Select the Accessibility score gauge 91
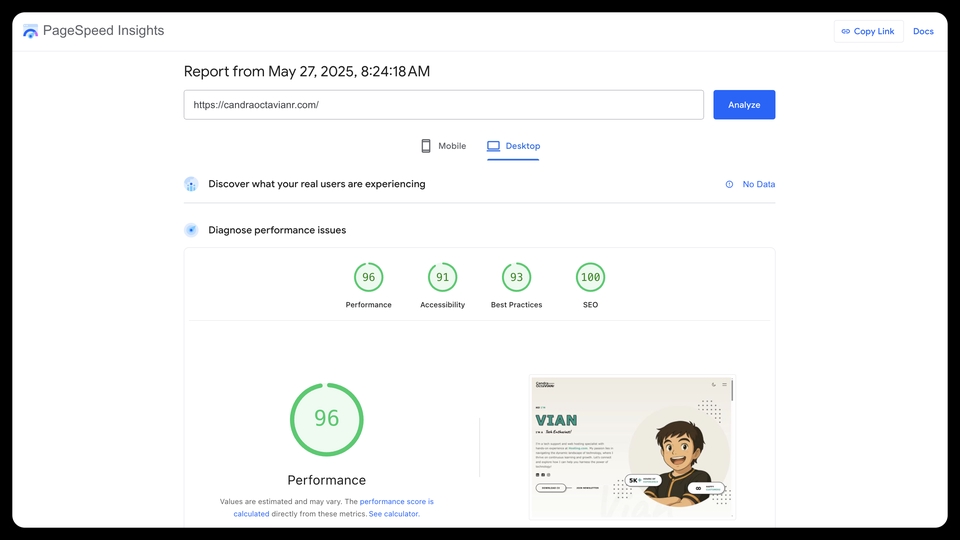The width and height of the screenshot is (960, 540). [443, 277]
